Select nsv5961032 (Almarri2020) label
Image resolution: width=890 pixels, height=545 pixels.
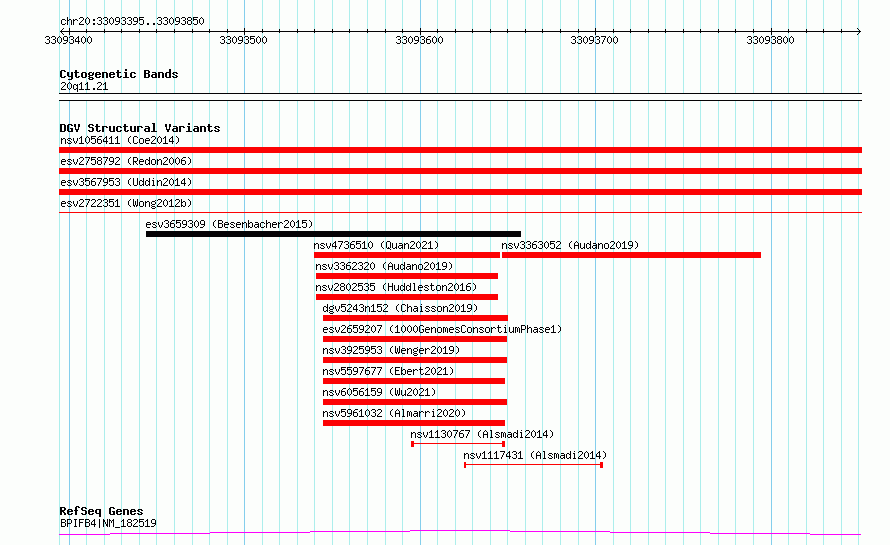(394, 413)
